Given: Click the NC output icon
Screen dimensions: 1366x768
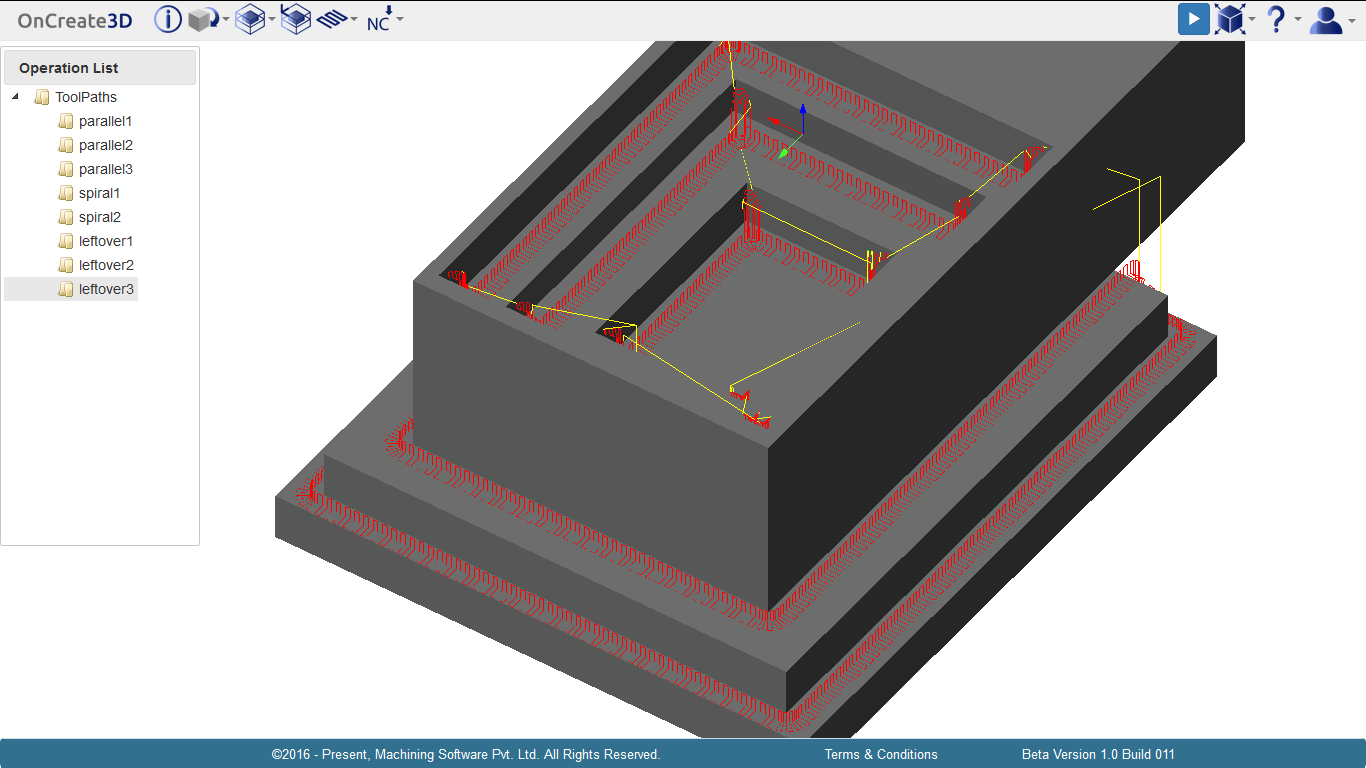Looking at the screenshot, I should click(x=379, y=19).
